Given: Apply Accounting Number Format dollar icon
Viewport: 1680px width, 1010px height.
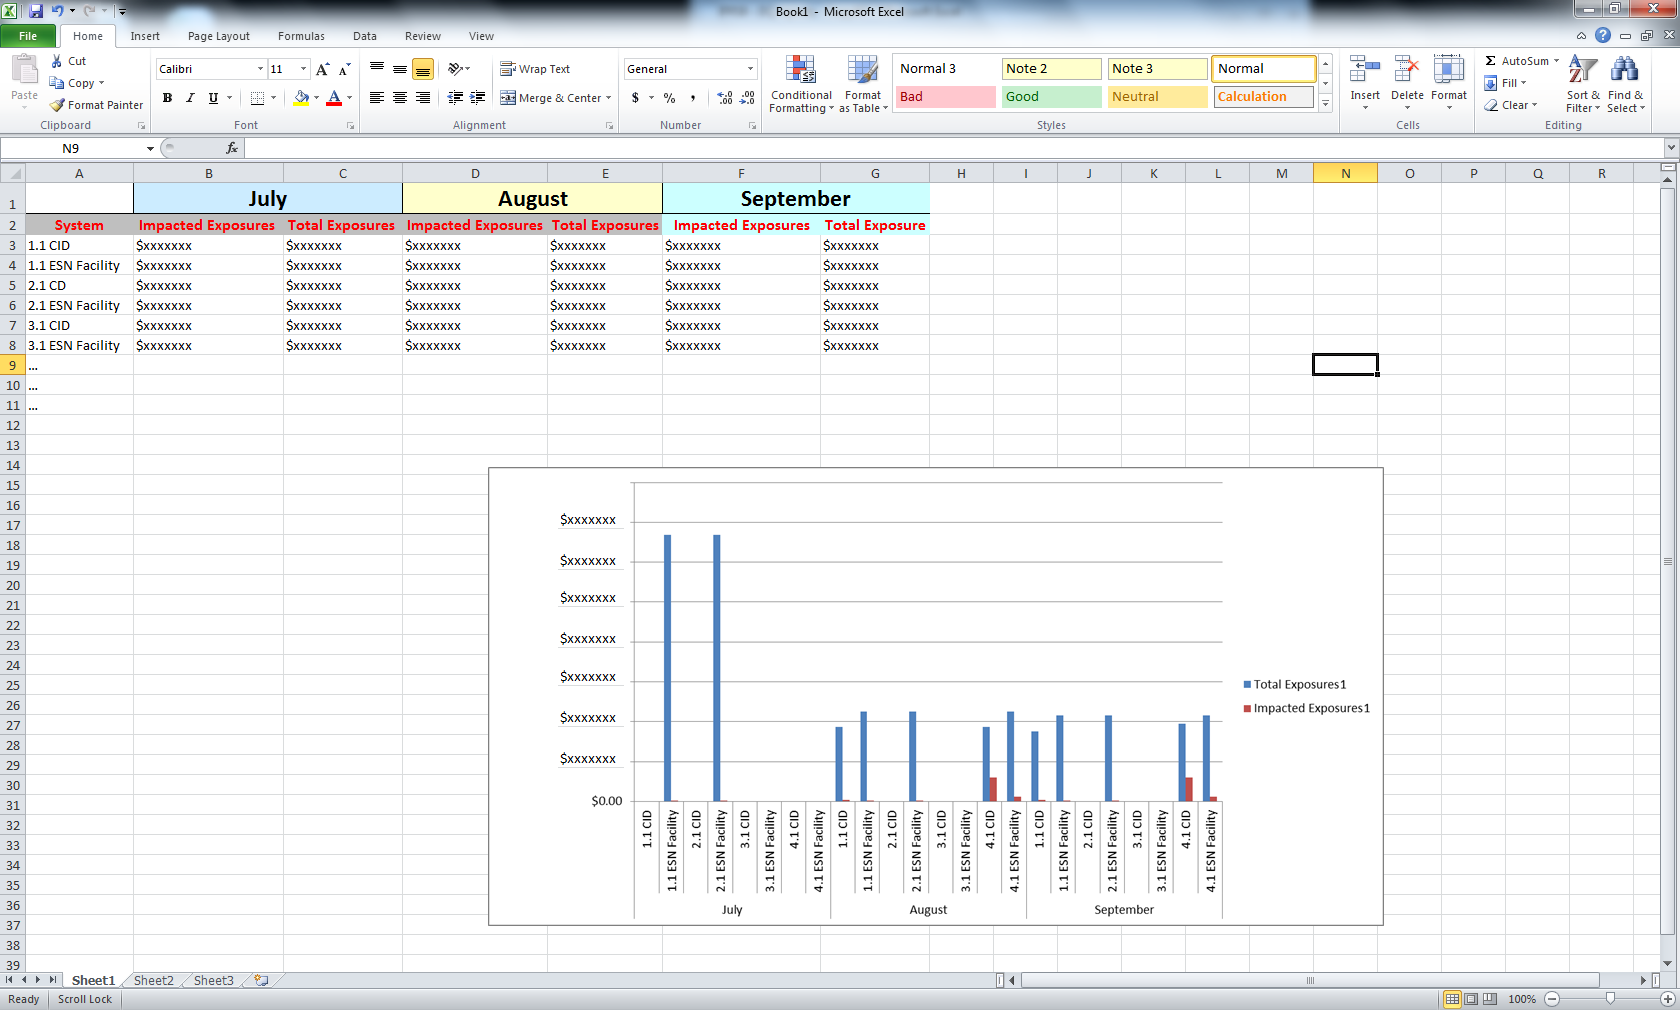Looking at the screenshot, I should click(635, 98).
